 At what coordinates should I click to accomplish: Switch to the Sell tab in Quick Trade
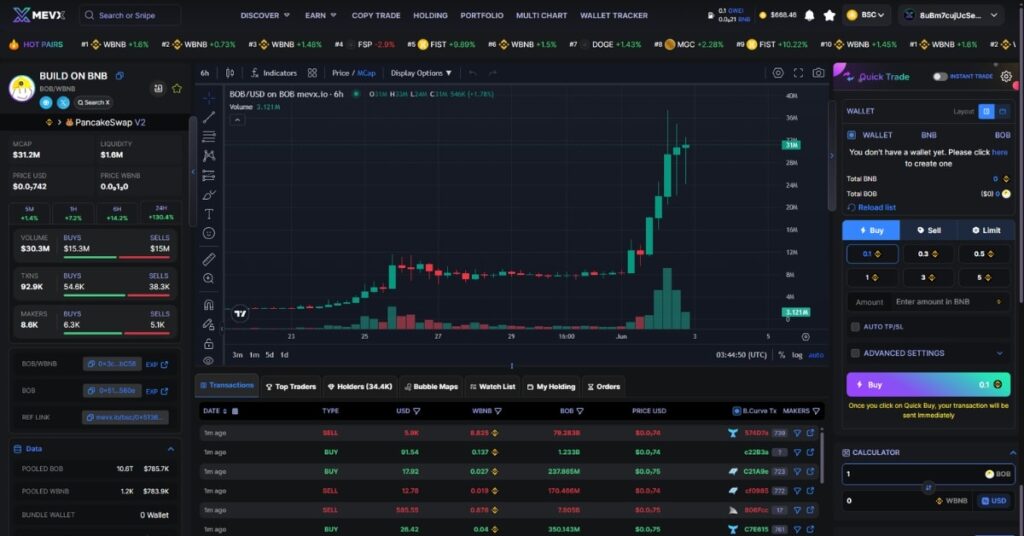[928, 230]
